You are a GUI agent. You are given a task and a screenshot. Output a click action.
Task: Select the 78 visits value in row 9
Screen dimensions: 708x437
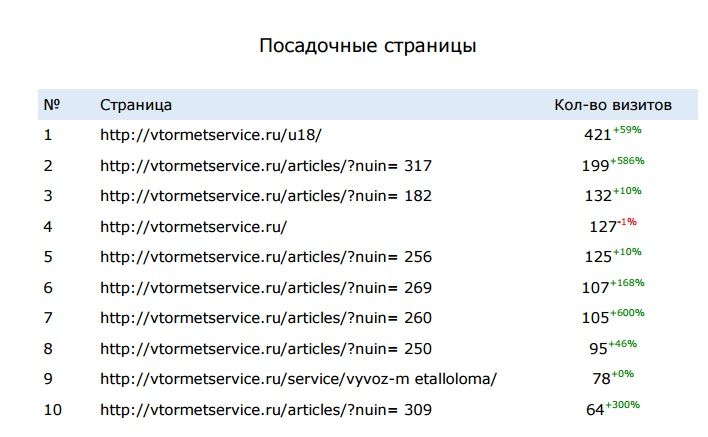(x=600, y=381)
